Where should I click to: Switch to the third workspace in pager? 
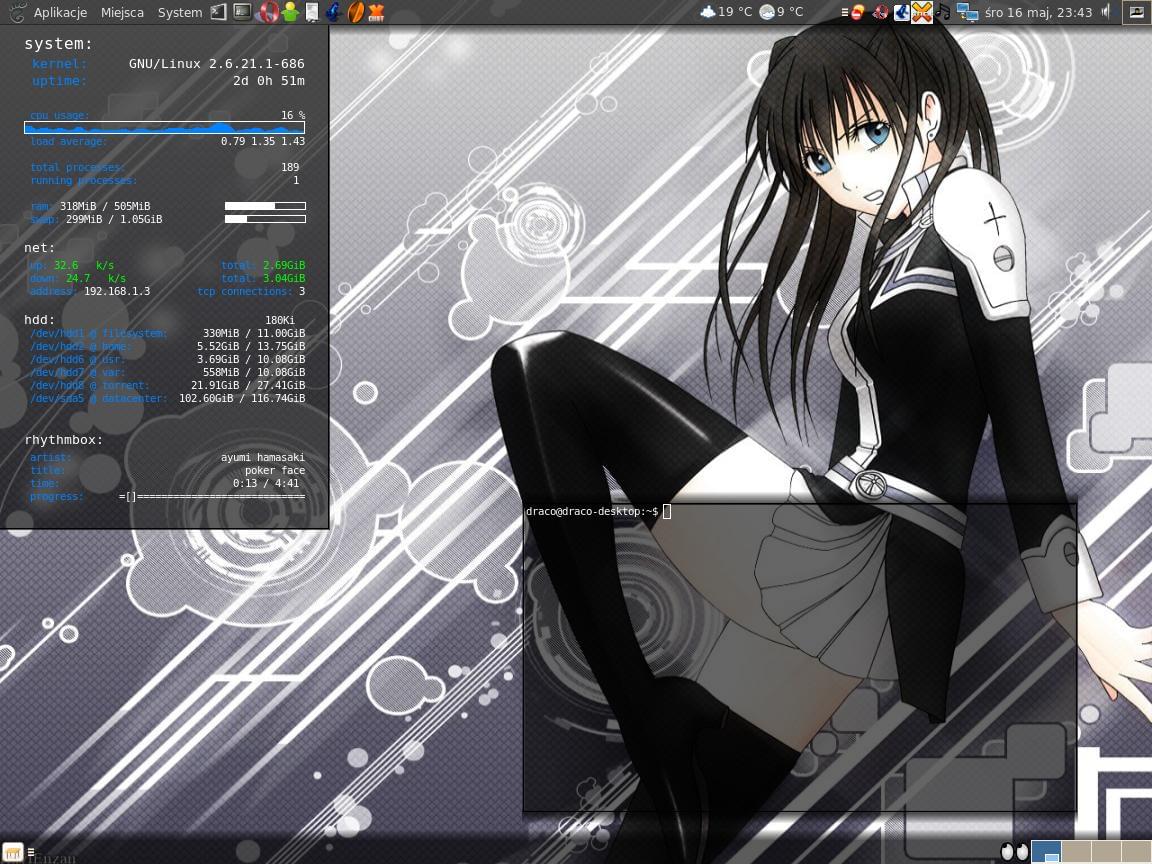(1106, 852)
